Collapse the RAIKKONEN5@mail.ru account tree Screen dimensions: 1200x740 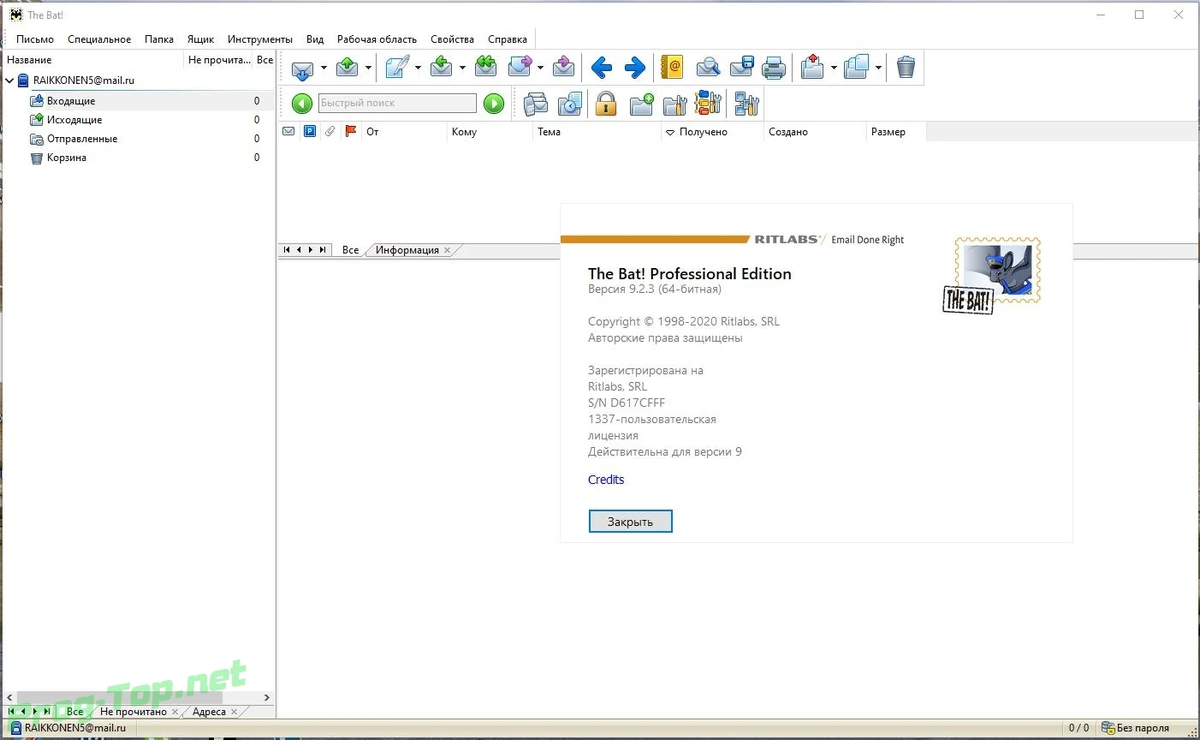tap(10, 80)
